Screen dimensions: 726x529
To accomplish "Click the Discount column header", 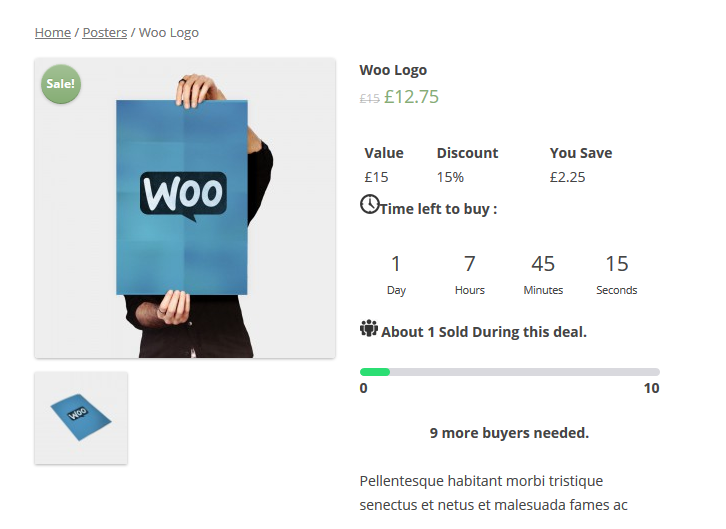I will click(467, 153).
